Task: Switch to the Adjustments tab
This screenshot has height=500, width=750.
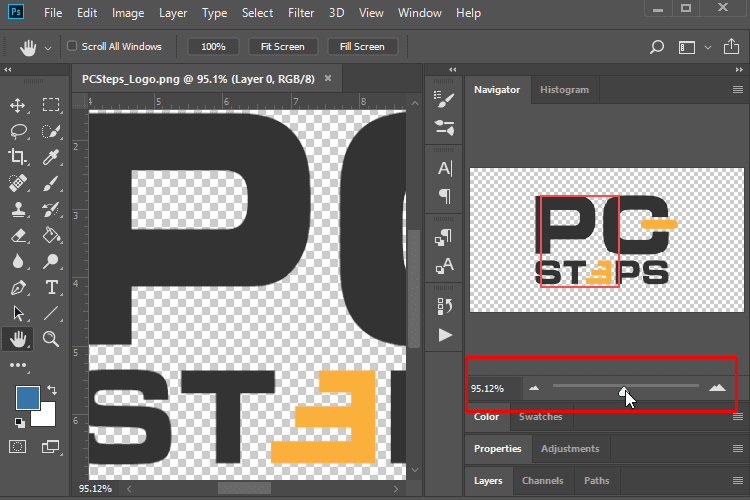Action: tap(570, 448)
